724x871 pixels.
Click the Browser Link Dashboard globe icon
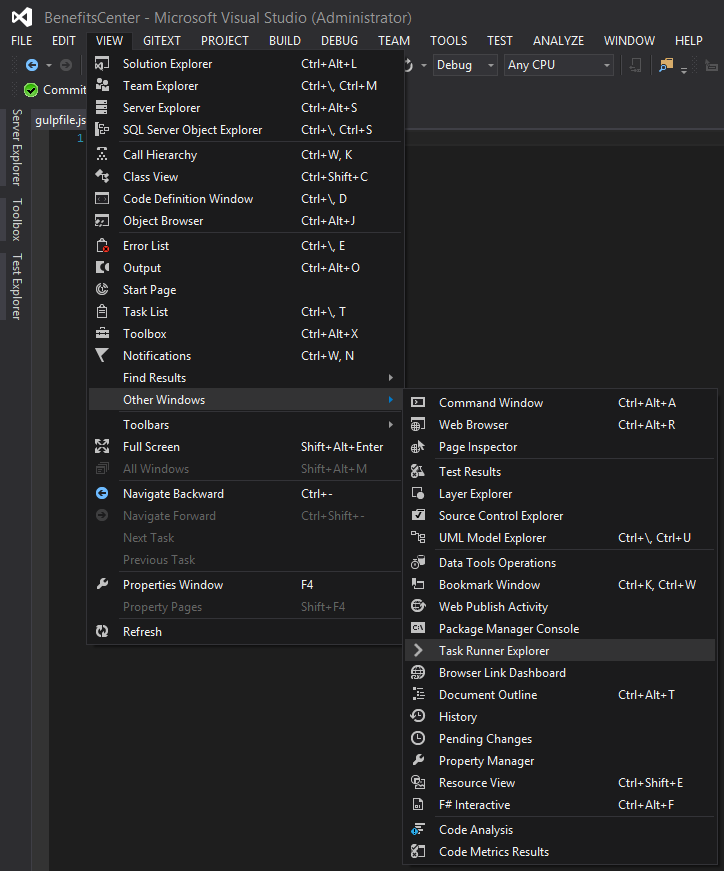point(418,672)
